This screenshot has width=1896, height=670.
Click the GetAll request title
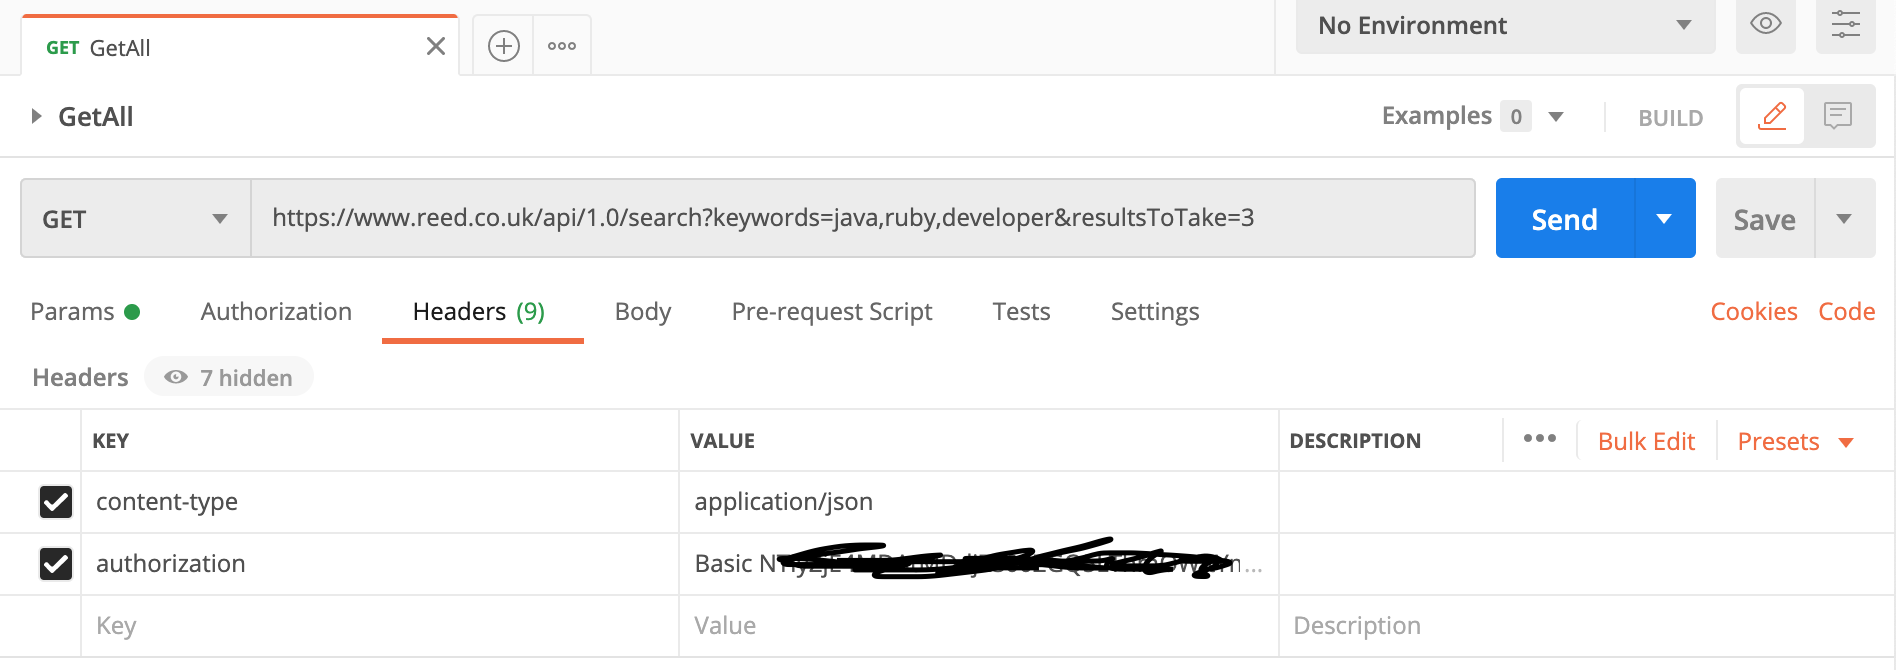coord(96,117)
